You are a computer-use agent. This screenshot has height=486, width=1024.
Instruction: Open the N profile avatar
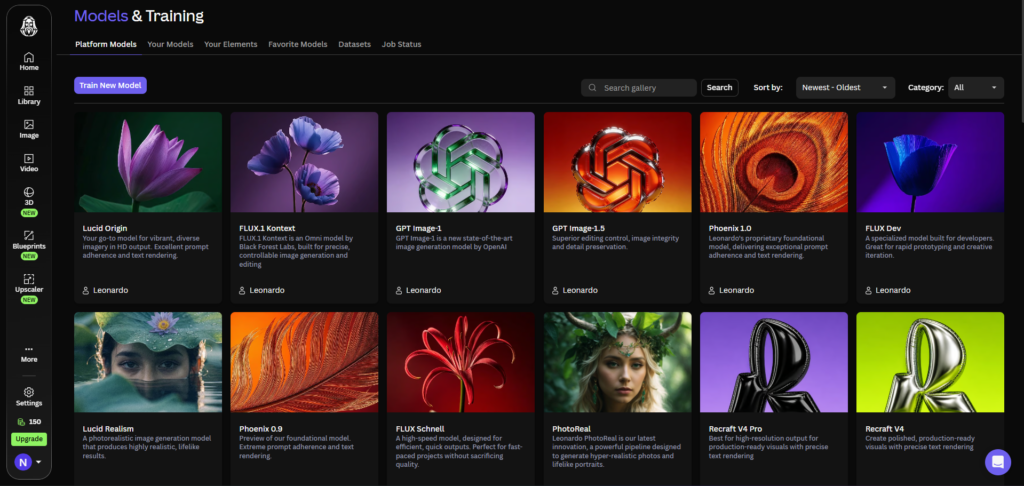tap(23, 462)
